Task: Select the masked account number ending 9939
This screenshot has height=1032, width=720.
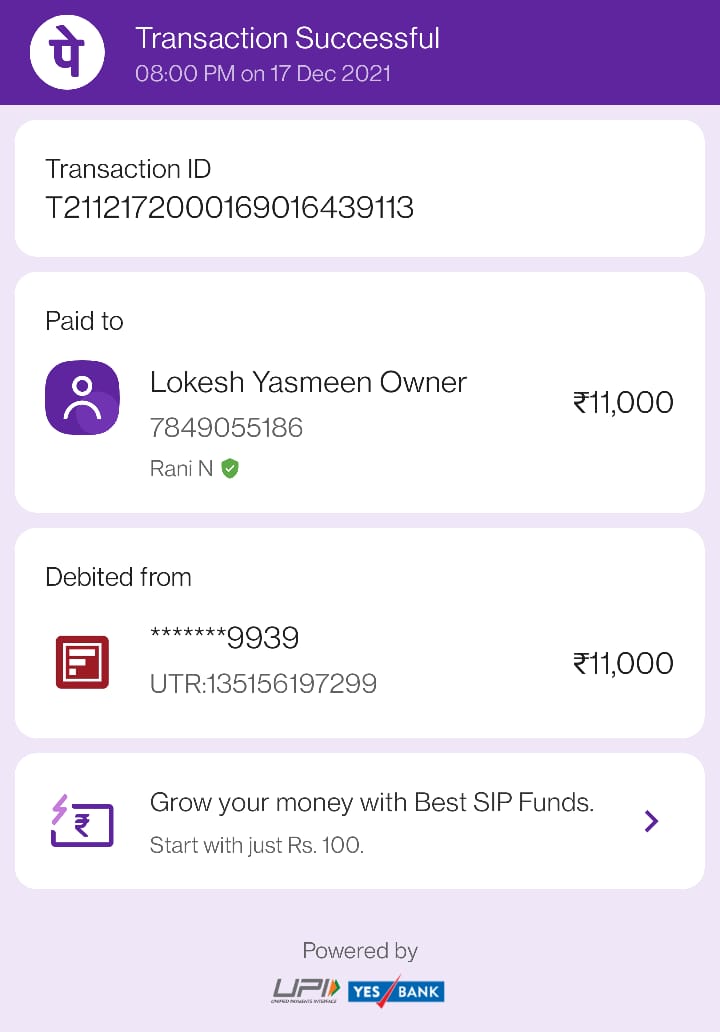Action: [x=224, y=637]
